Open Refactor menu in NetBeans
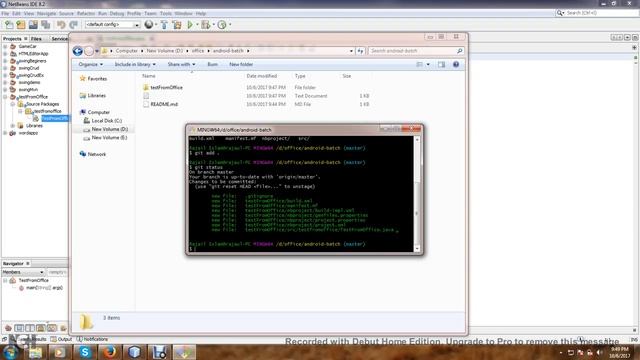640x360 pixels. [x=86, y=13]
